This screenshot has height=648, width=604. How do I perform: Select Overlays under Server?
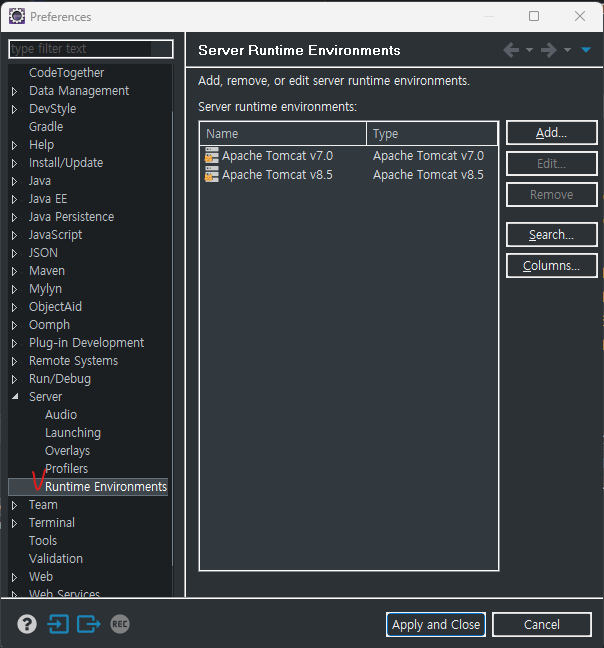(67, 451)
